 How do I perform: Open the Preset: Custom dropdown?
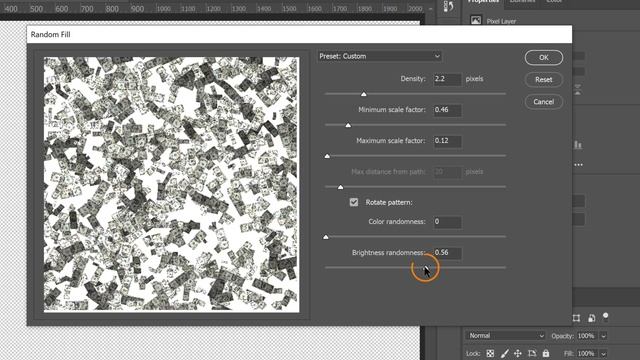tap(380, 56)
